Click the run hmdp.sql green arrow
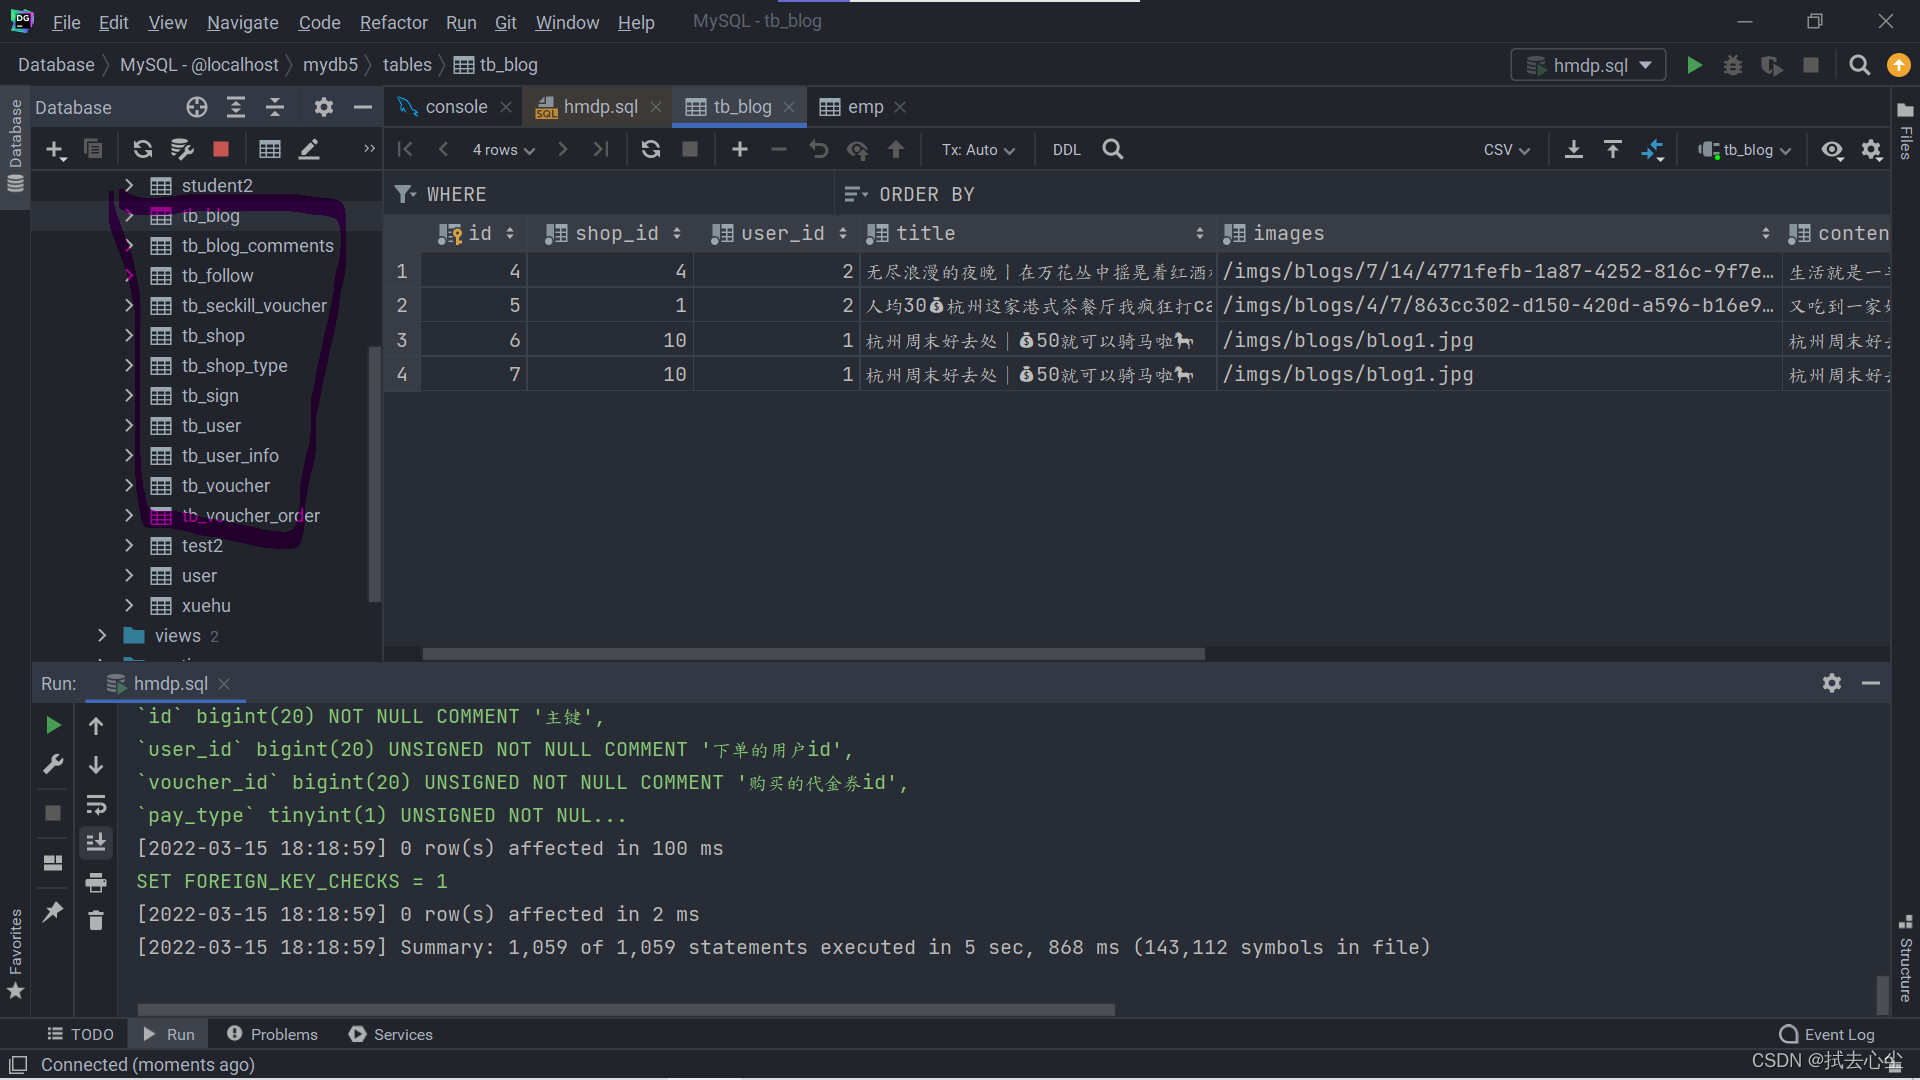The height and width of the screenshot is (1080, 1920). (1694, 65)
